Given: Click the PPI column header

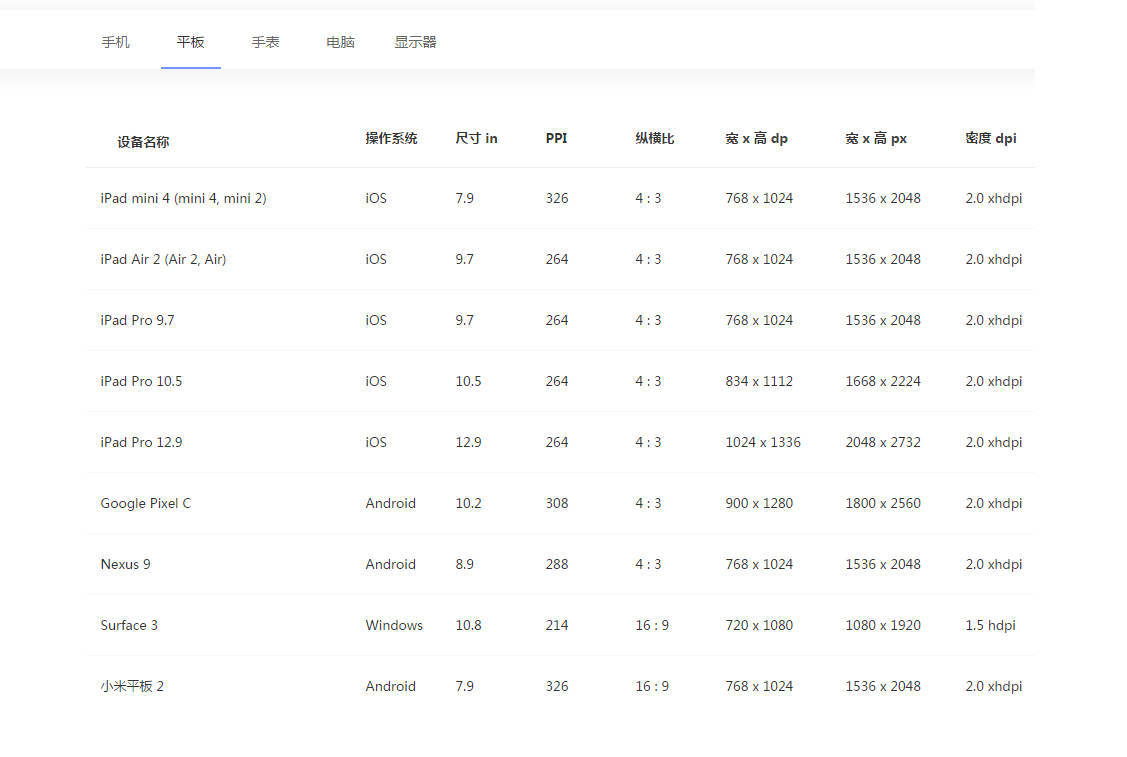Looking at the screenshot, I should [556, 138].
